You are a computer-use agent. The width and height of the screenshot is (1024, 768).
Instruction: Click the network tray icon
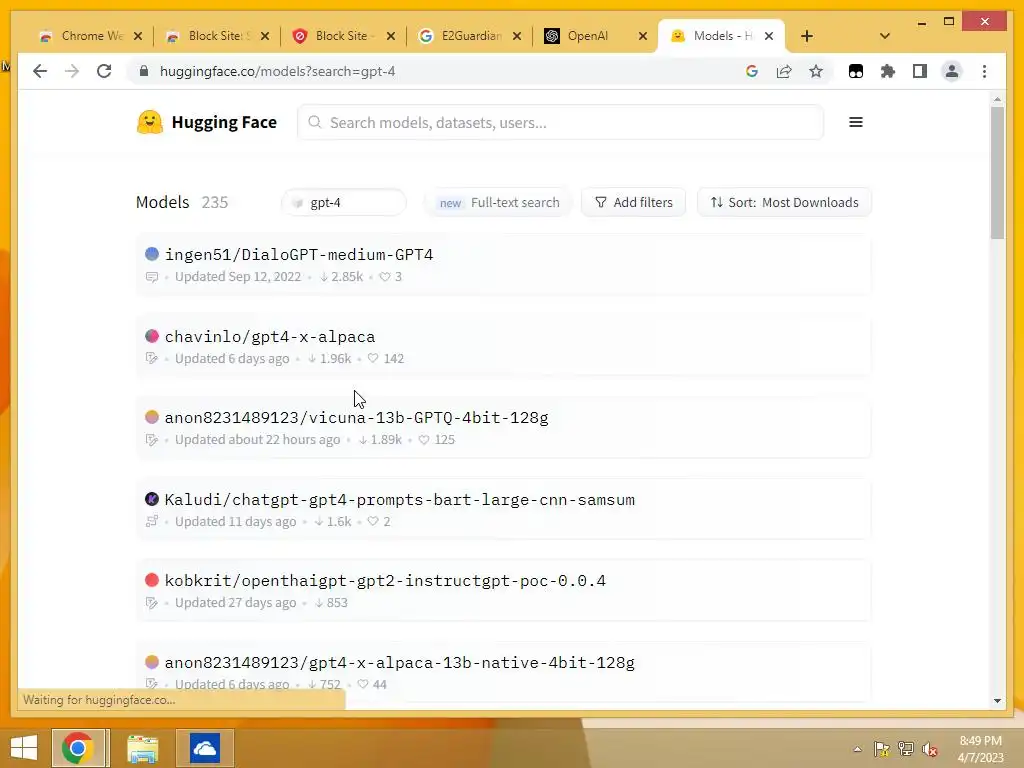pos(906,749)
